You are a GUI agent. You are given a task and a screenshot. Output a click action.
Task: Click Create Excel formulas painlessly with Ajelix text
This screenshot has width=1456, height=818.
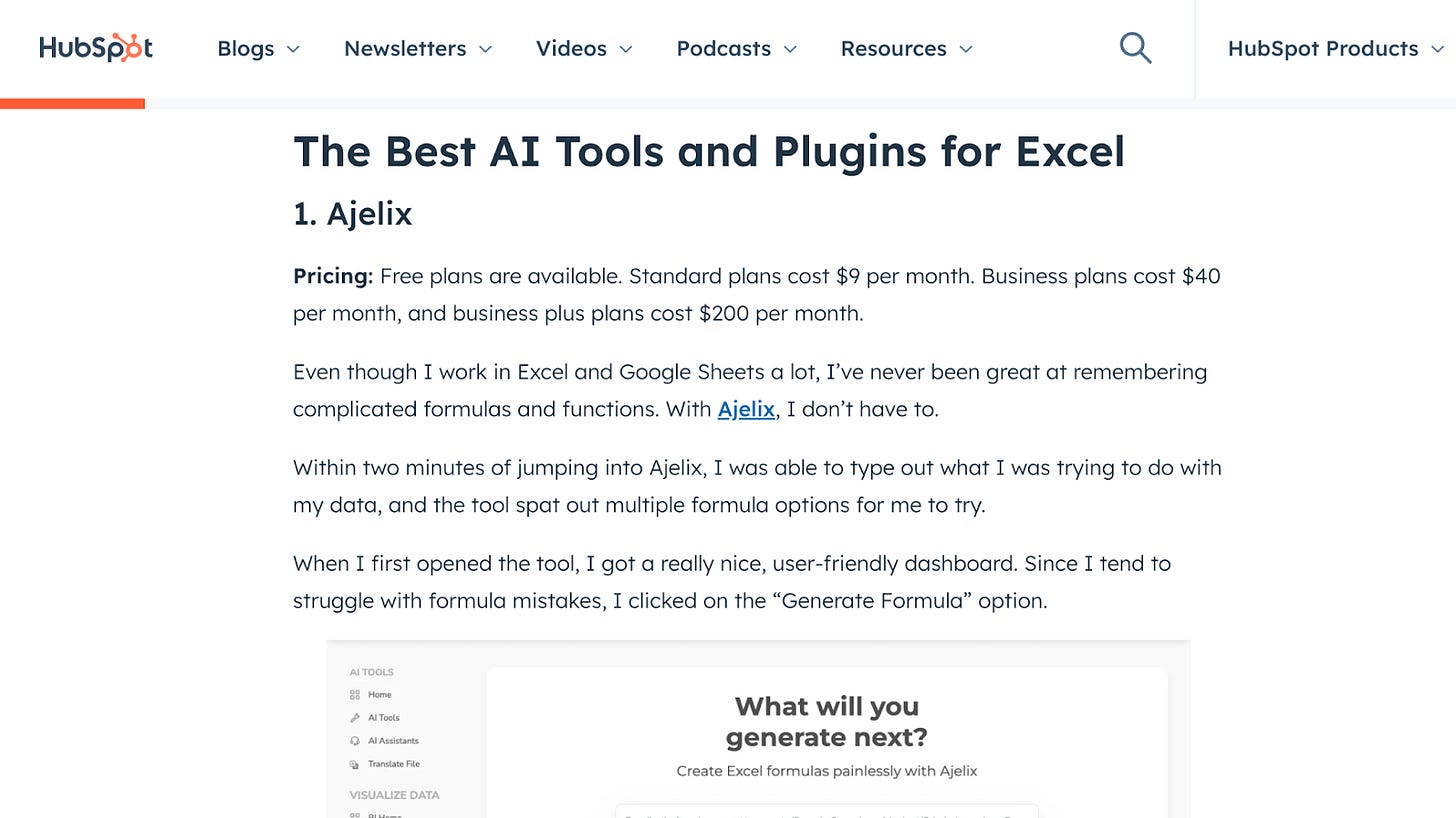(827, 771)
